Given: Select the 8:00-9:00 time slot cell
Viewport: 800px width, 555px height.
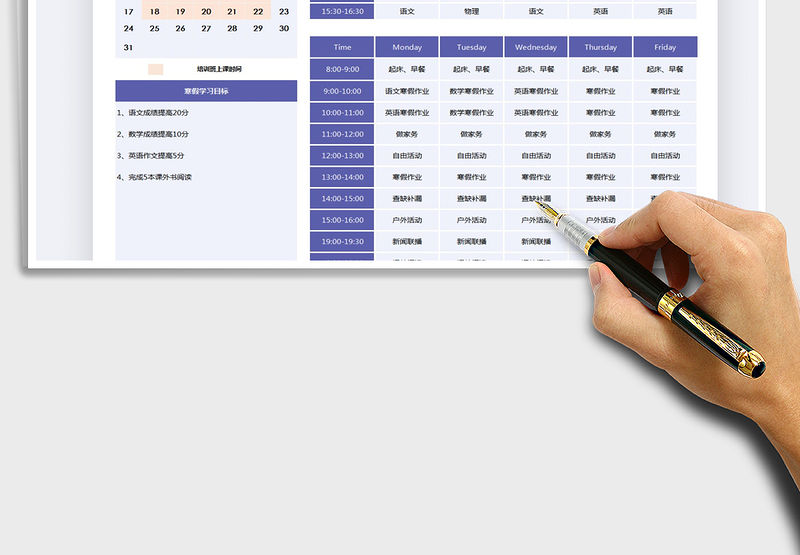Looking at the screenshot, I should (x=342, y=69).
